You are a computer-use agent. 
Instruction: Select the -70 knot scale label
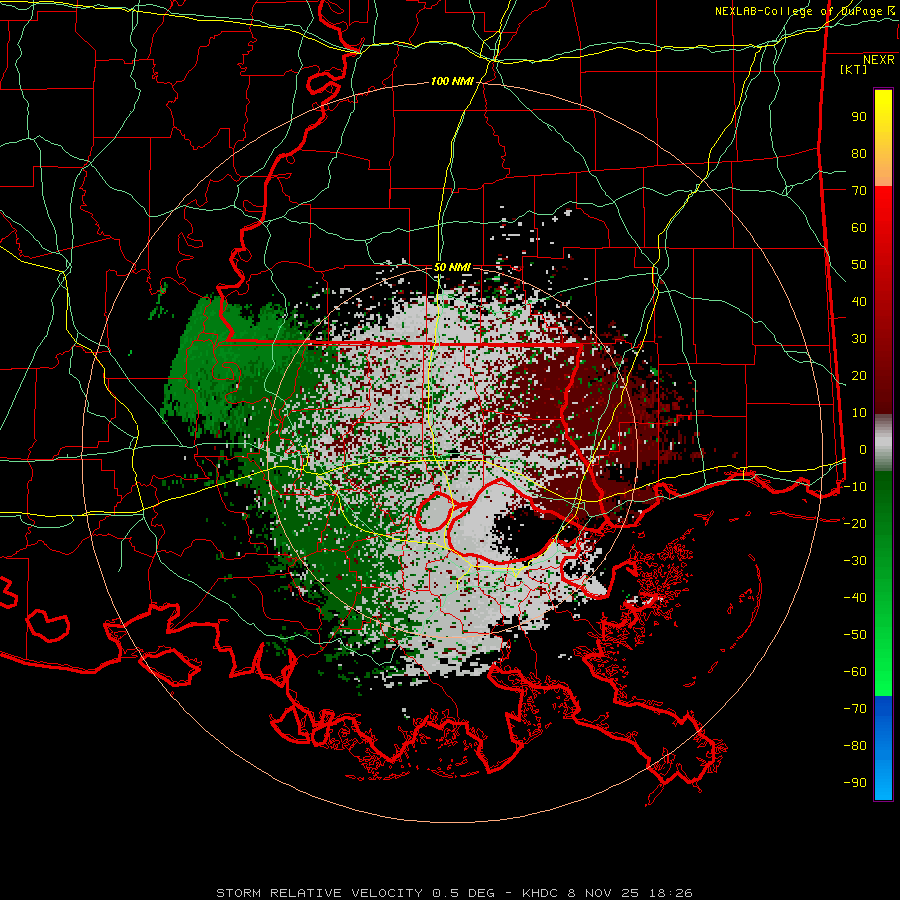855,709
